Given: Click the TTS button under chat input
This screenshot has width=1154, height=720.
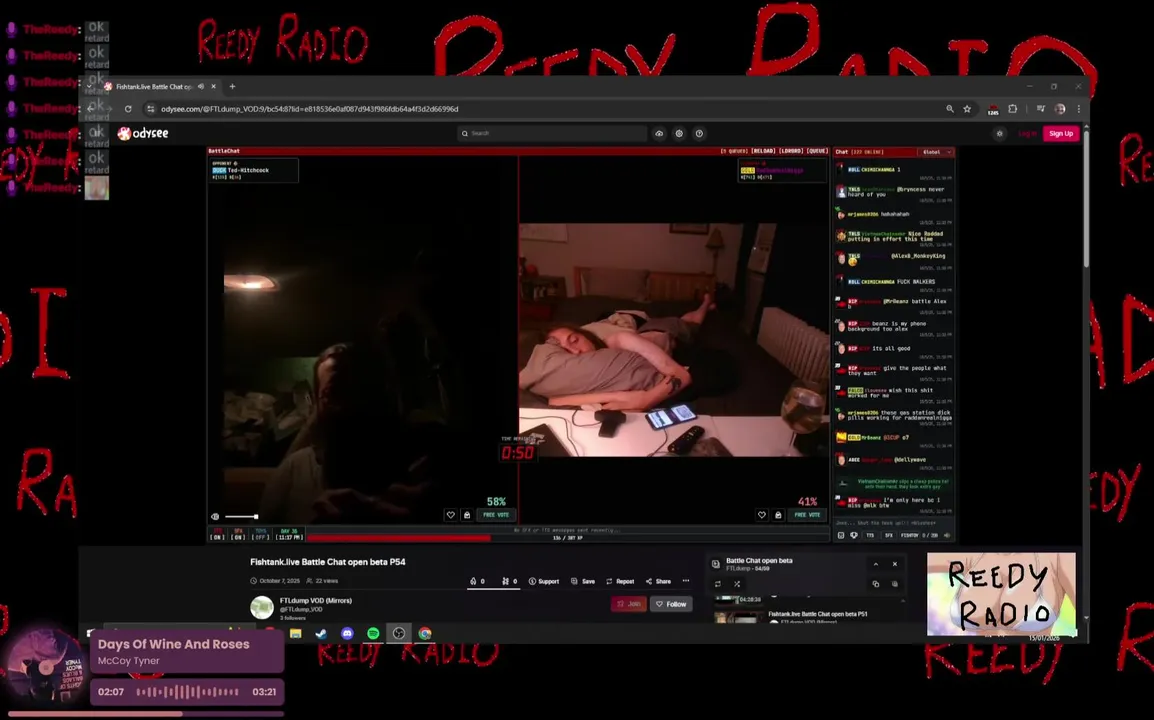Looking at the screenshot, I should (x=870, y=535).
